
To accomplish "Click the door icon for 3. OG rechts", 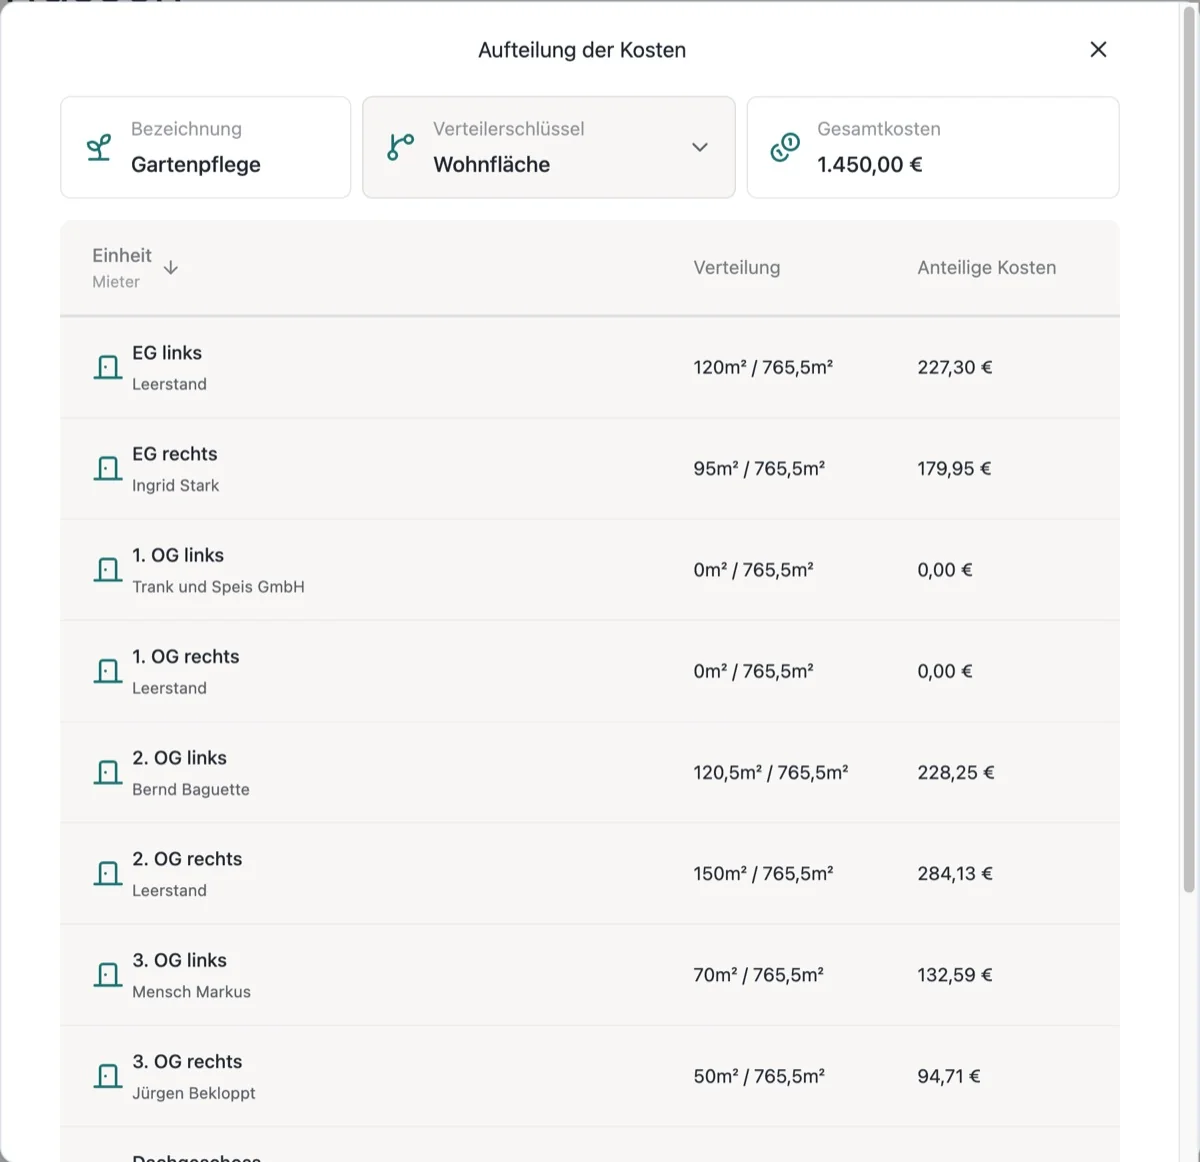I will [x=108, y=1076].
